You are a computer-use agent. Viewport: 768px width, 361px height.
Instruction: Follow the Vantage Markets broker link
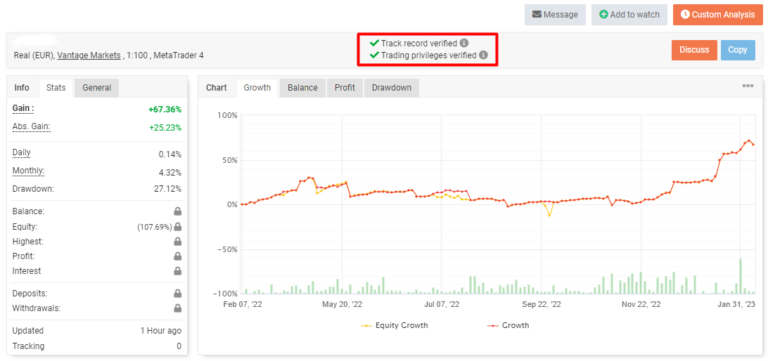pos(89,55)
